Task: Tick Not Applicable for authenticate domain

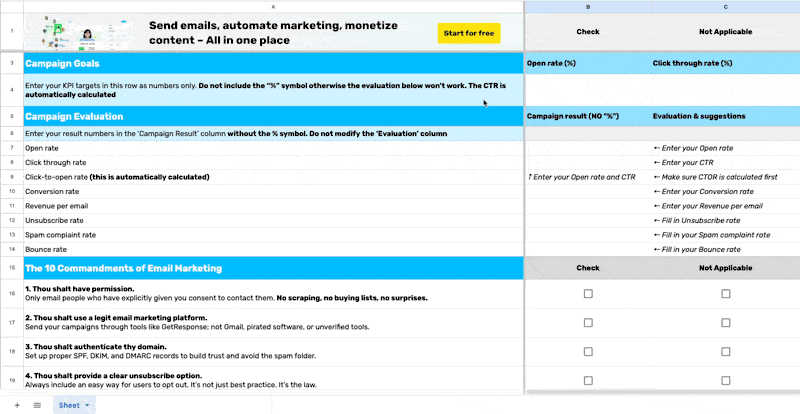Action: click(725, 352)
